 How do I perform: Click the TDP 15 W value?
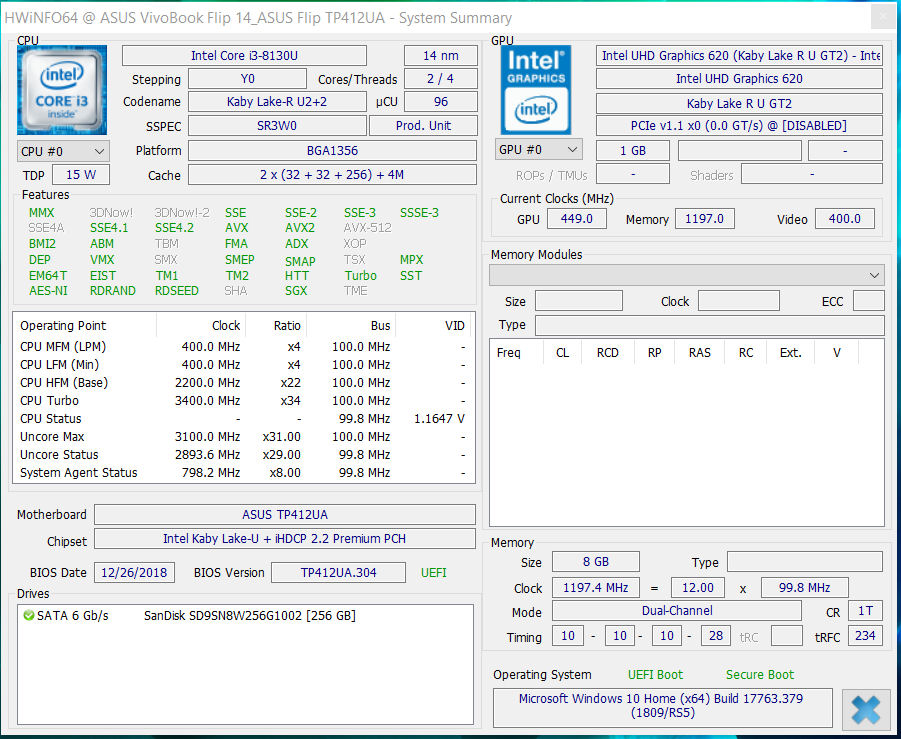[80, 175]
